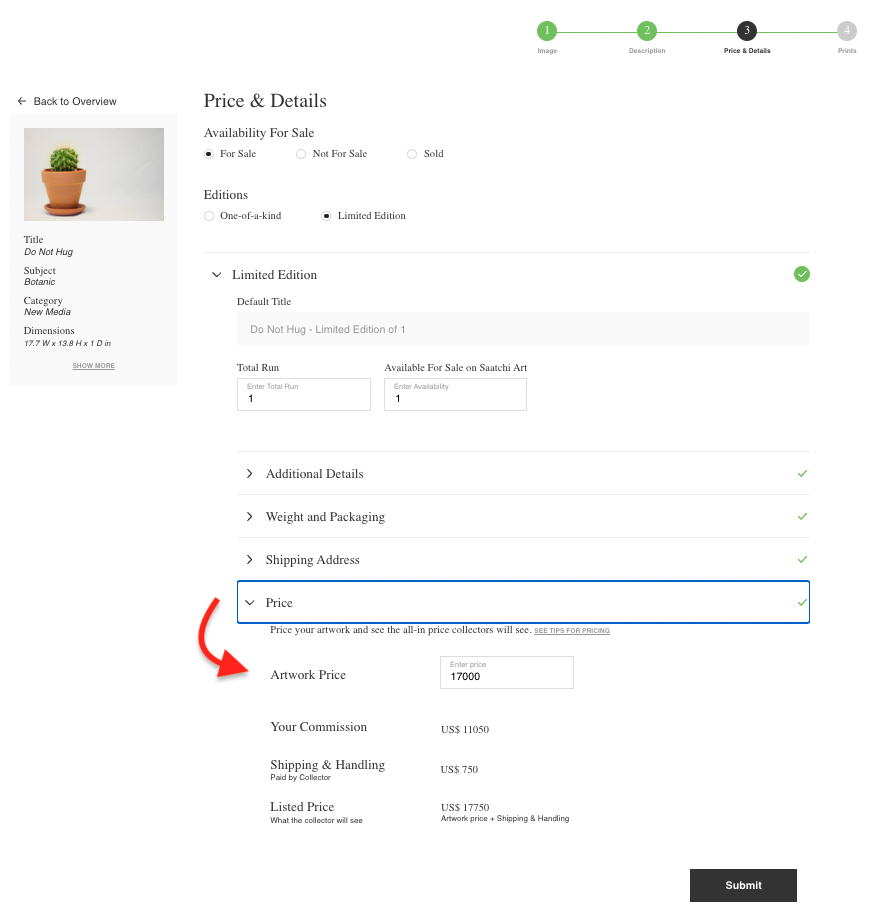Expand the Shipping Address section

pyautogui.click(x=250, y=559)
